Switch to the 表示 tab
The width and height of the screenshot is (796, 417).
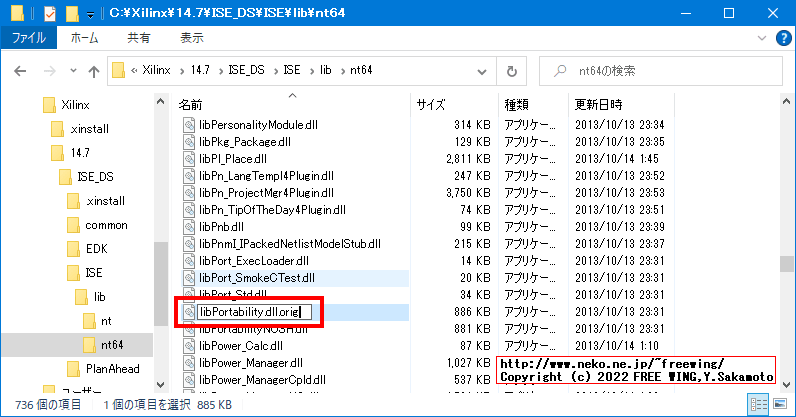[192, 38]
